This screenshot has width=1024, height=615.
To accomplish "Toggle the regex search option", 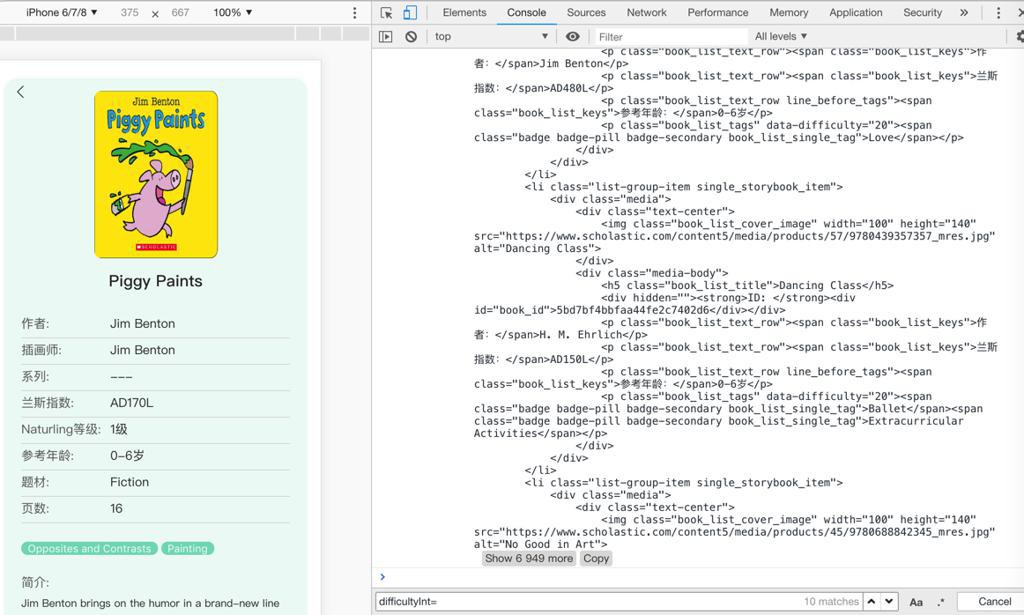I will 941,601.
